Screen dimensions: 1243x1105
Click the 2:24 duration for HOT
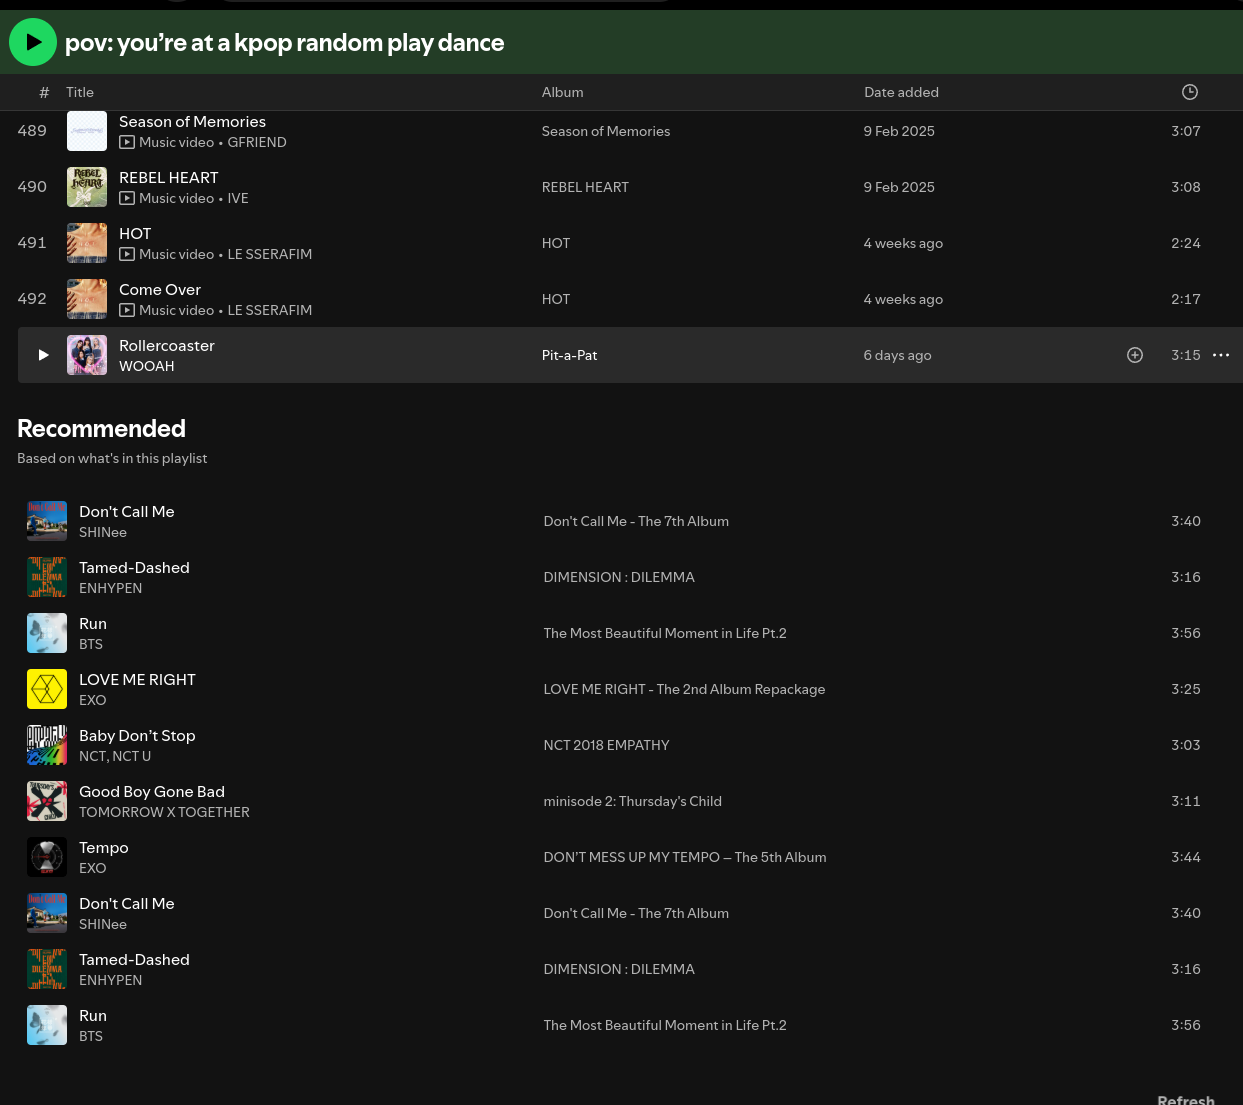(1186, 243)
